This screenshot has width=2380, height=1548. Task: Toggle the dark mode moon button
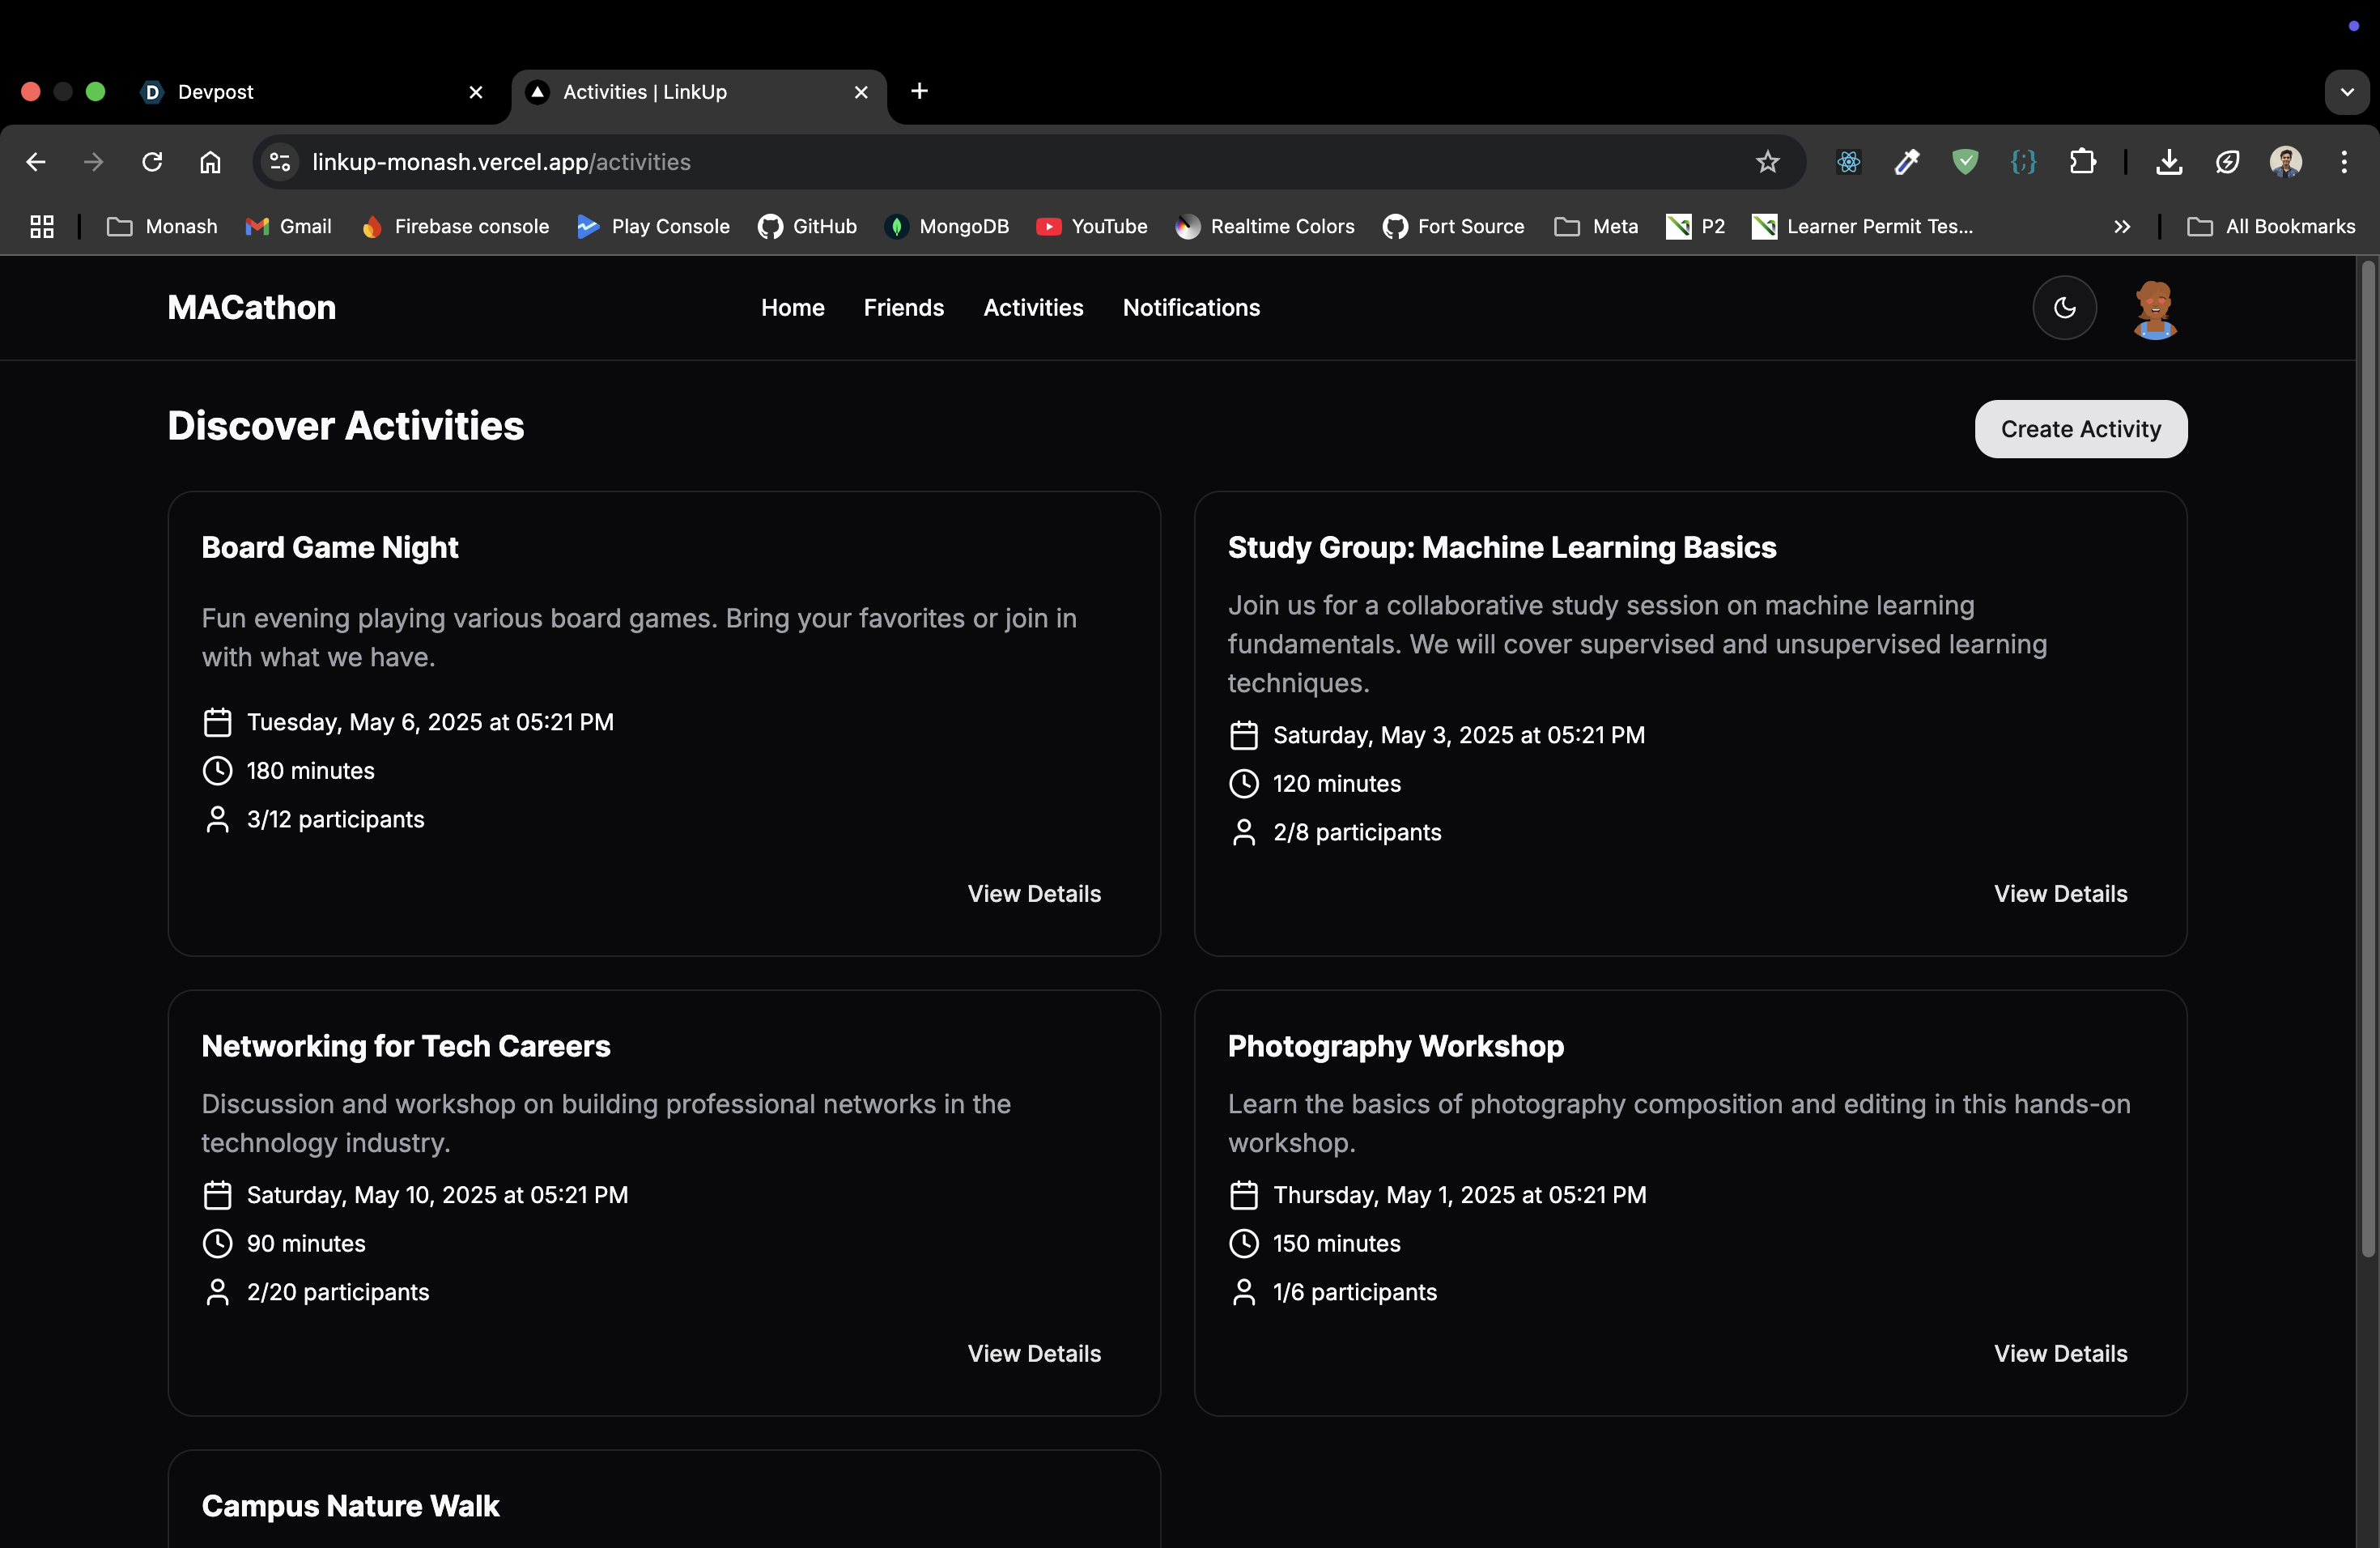[2064, 308]
